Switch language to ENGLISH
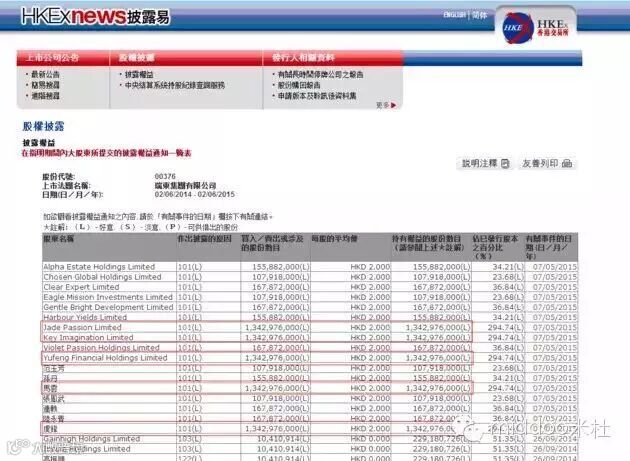Viewport: 630px width, 461px height. click(454, 15)
